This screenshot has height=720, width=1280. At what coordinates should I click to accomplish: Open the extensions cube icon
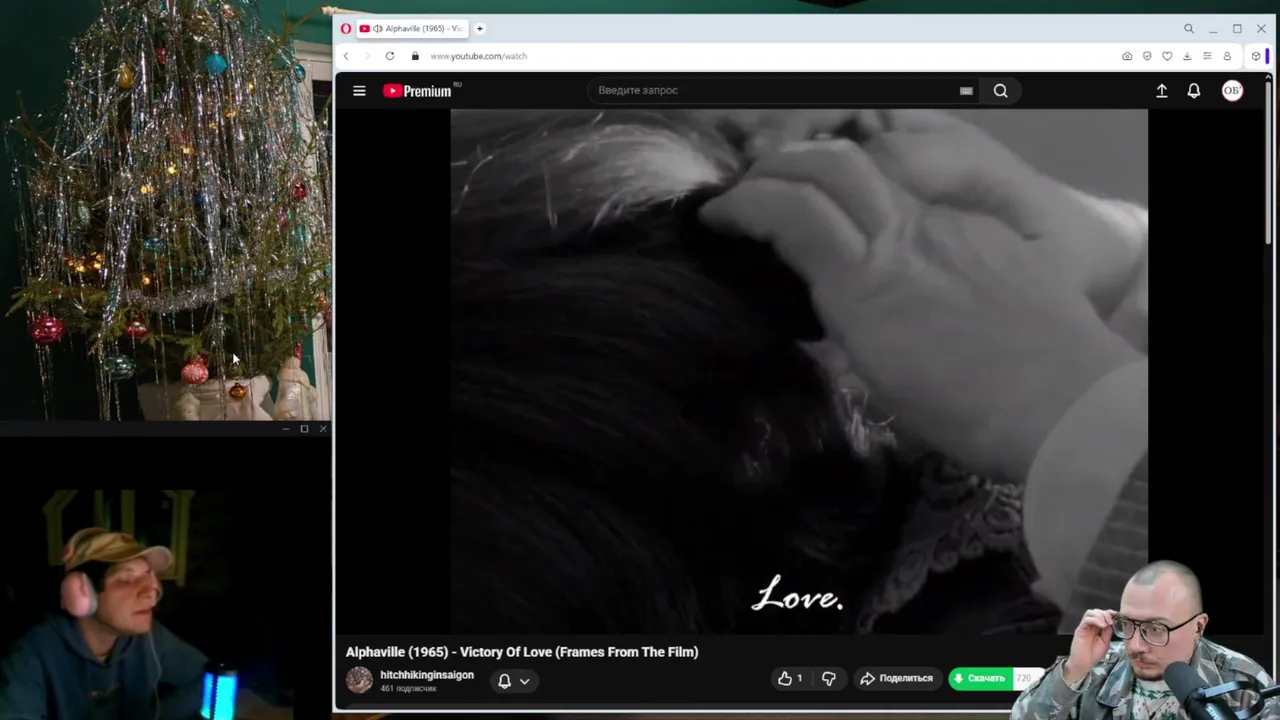[1256, 56]
